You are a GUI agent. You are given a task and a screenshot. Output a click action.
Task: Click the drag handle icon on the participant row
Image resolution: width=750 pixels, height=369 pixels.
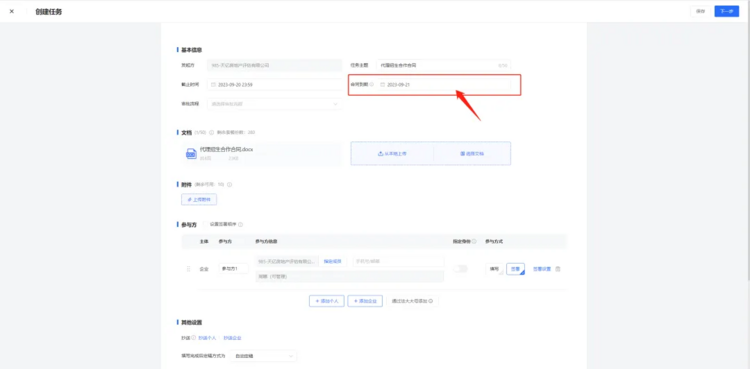pyautogui.click(x=188, y=269)
